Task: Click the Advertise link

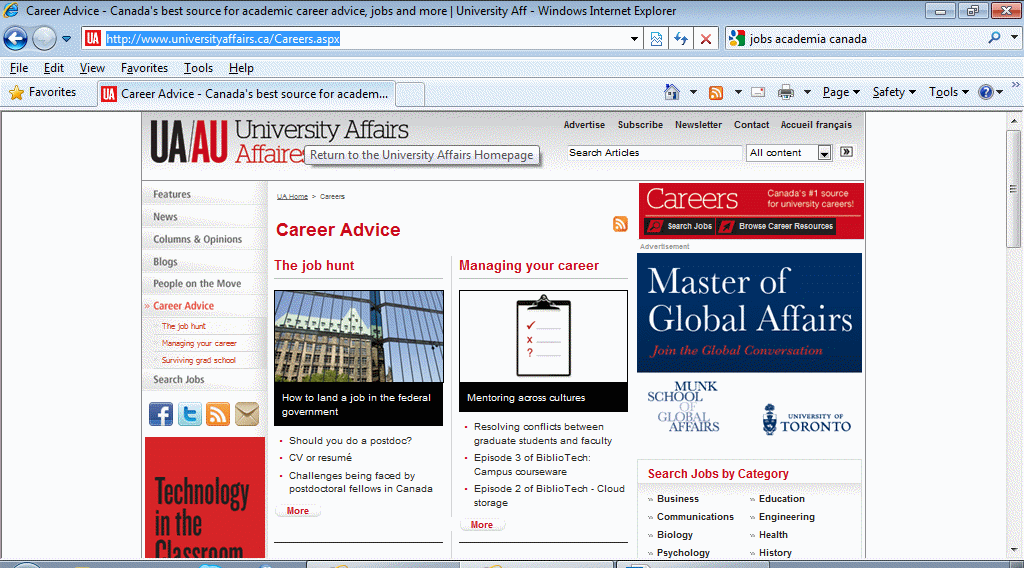Action: click(584, 125)
